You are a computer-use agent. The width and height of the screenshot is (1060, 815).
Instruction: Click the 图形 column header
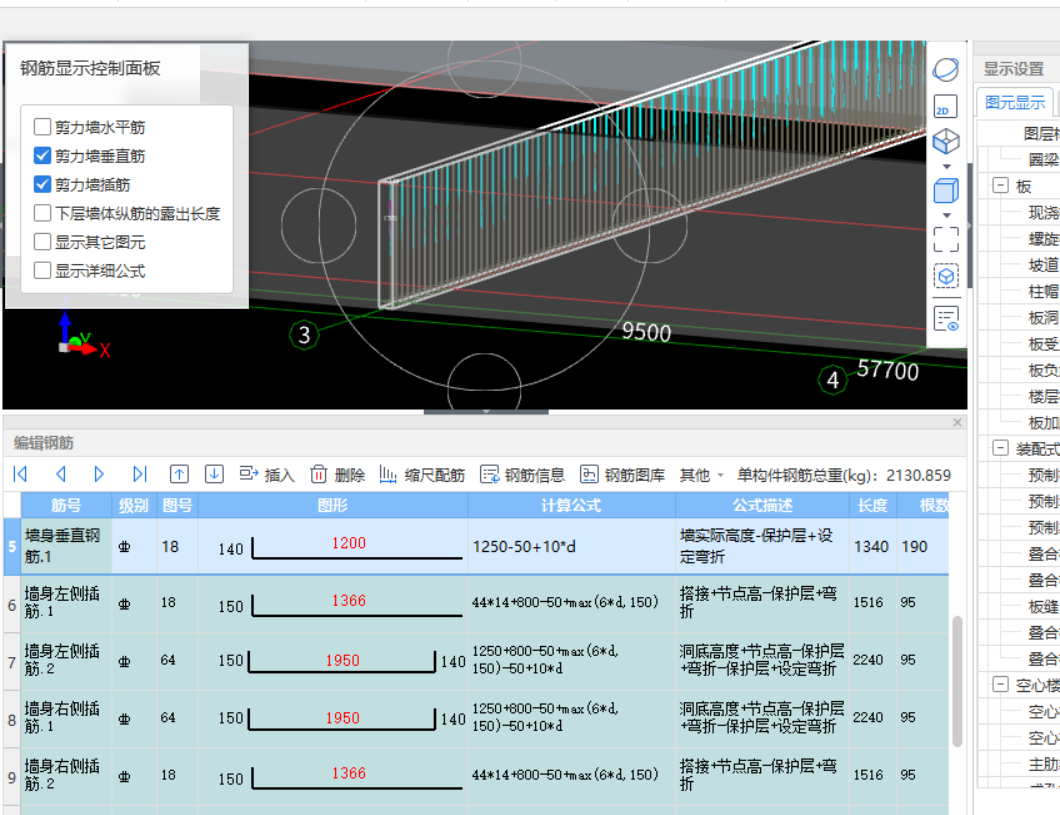[x=333, y=505]
